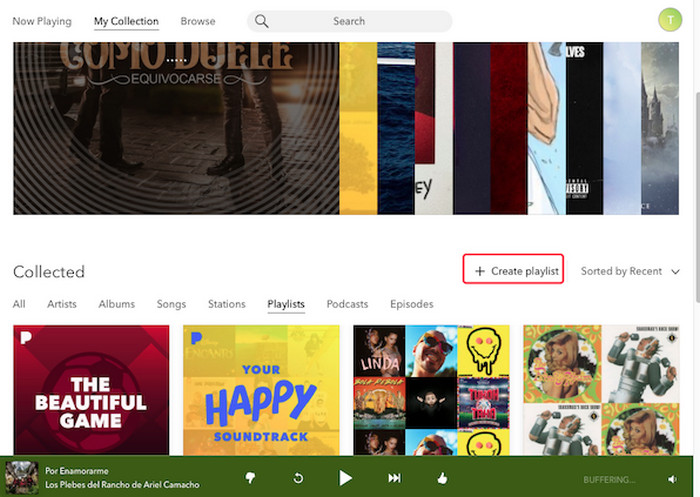Viewport: 700px width, 497px height.
Task: Click the search magnifier icon
Action: tap(262, 21)
